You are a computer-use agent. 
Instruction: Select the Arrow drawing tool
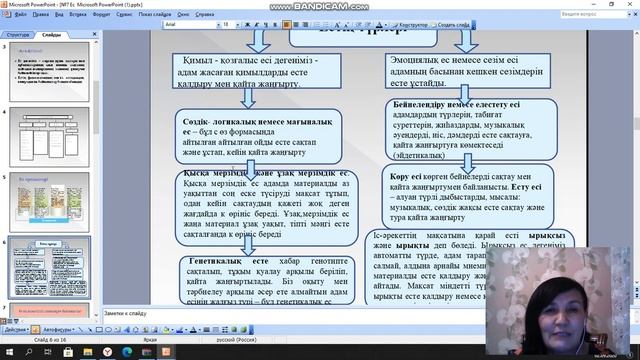[x=90, y=329]
